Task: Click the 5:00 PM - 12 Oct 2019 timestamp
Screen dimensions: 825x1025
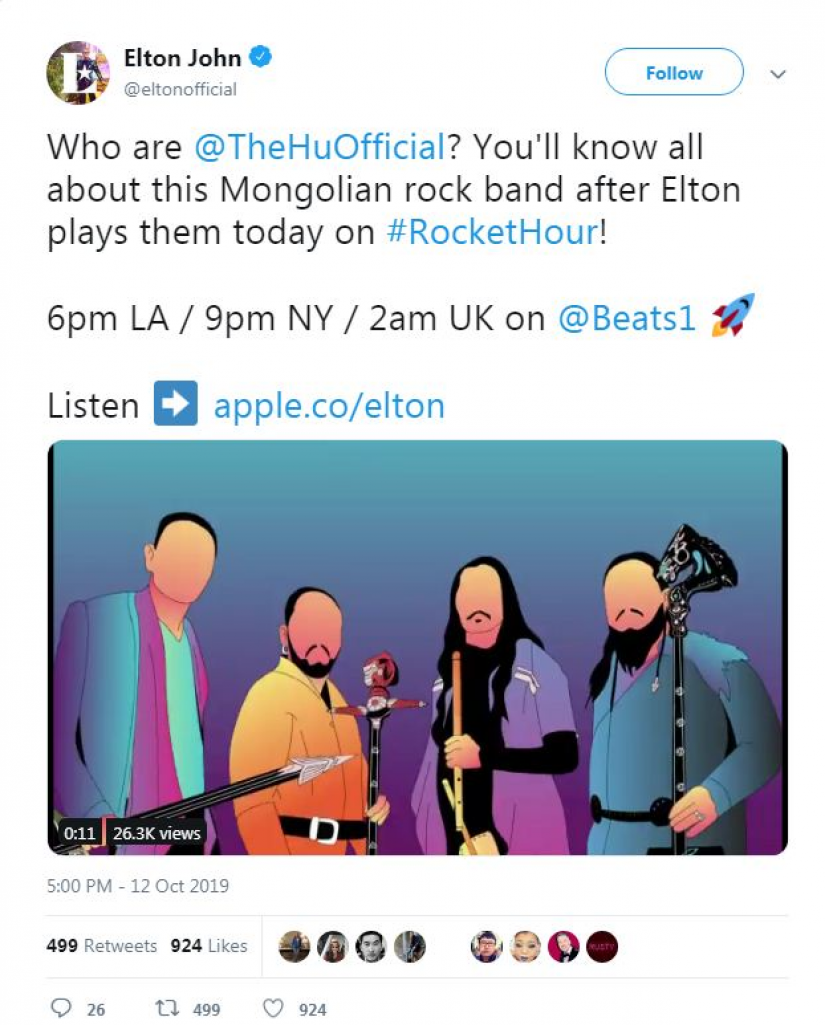Action: click(x=137, y=886)
